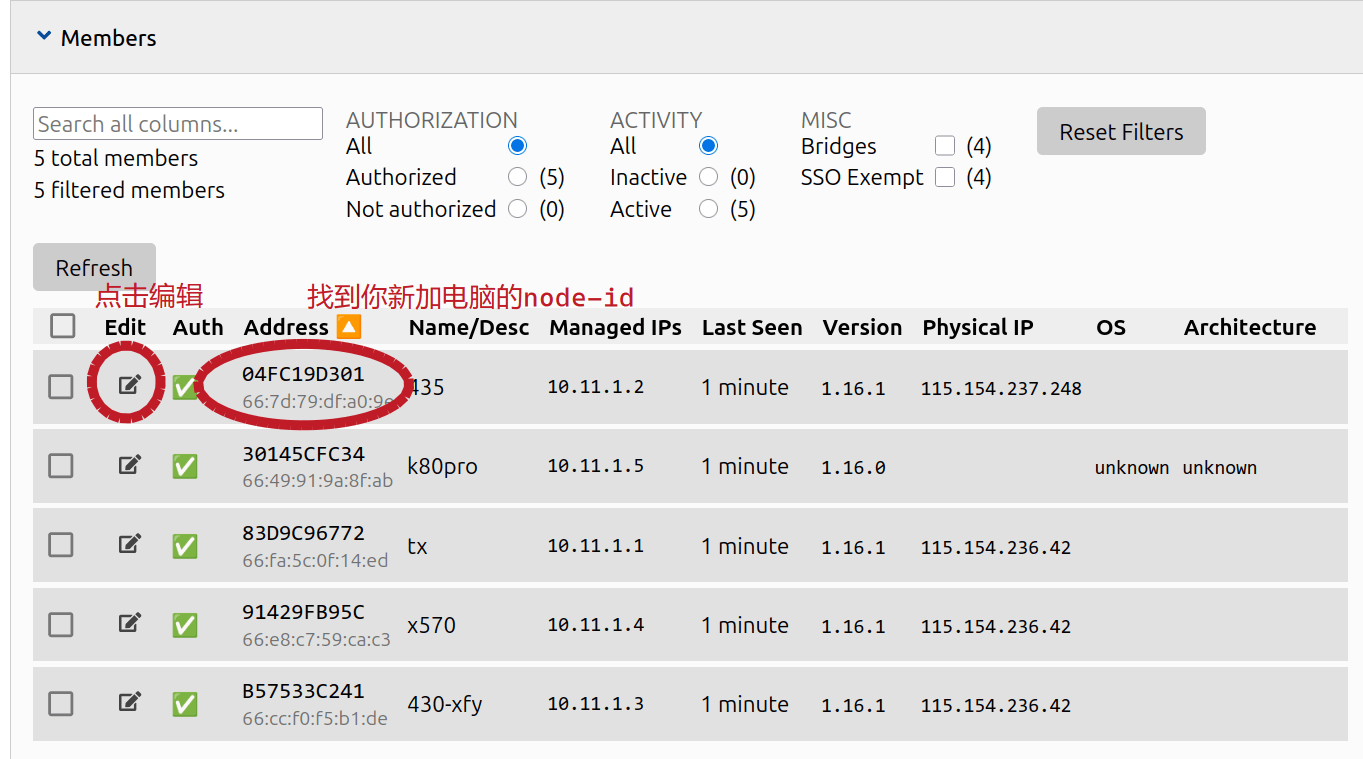Select checkbox for tx member row
Viewport: 1363px width, 759px height.
click(61, 545)
